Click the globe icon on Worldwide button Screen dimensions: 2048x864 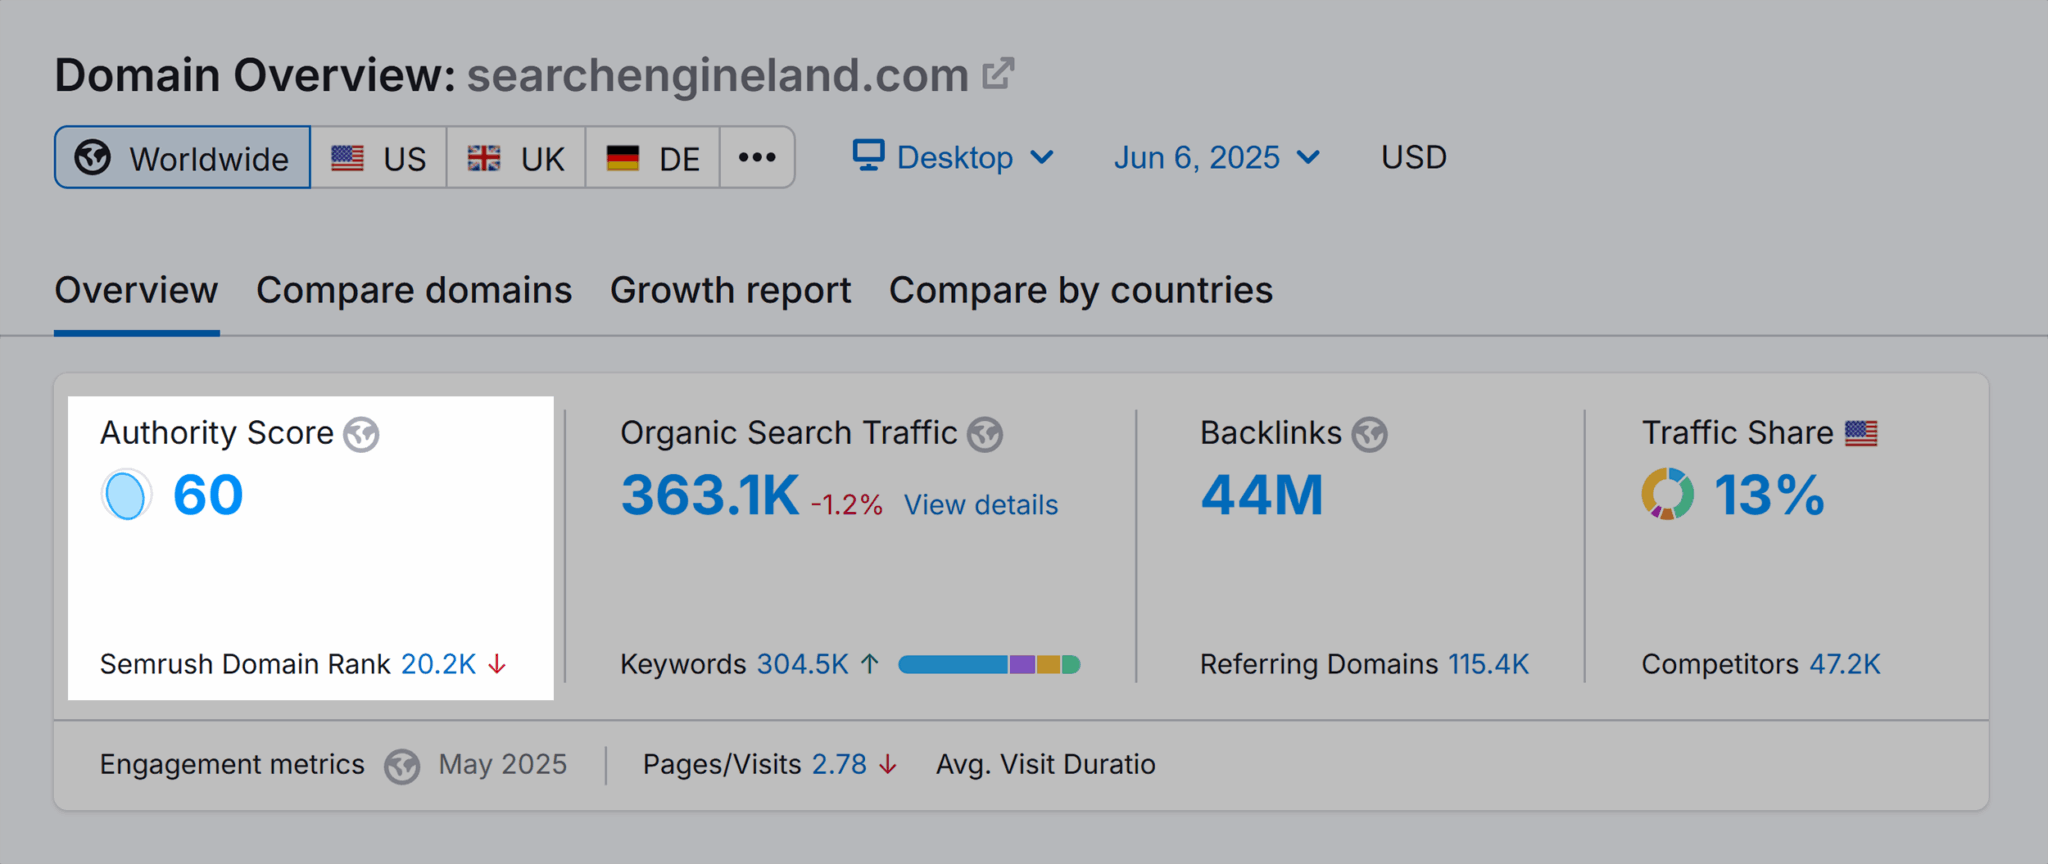click(x=93, y=157)
